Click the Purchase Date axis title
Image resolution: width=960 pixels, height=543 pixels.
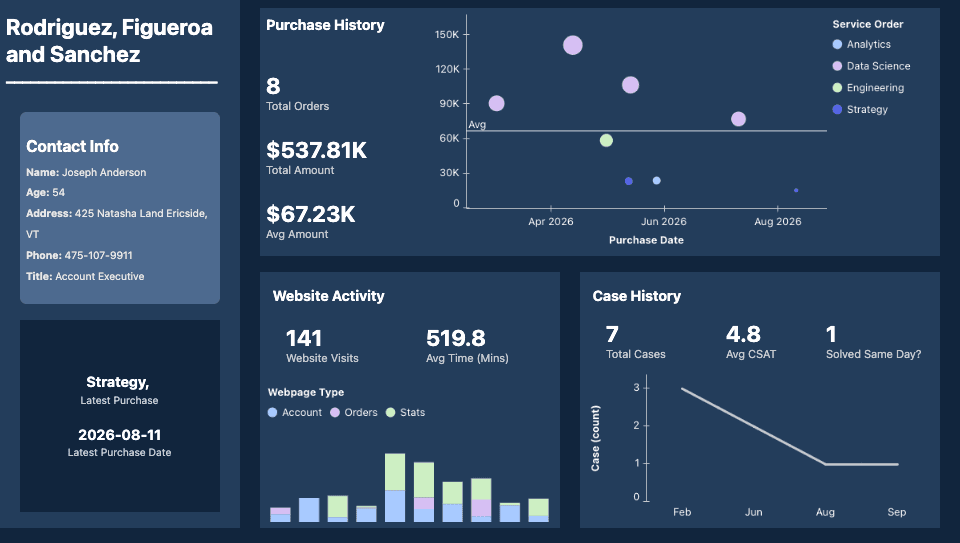[646, 240]
